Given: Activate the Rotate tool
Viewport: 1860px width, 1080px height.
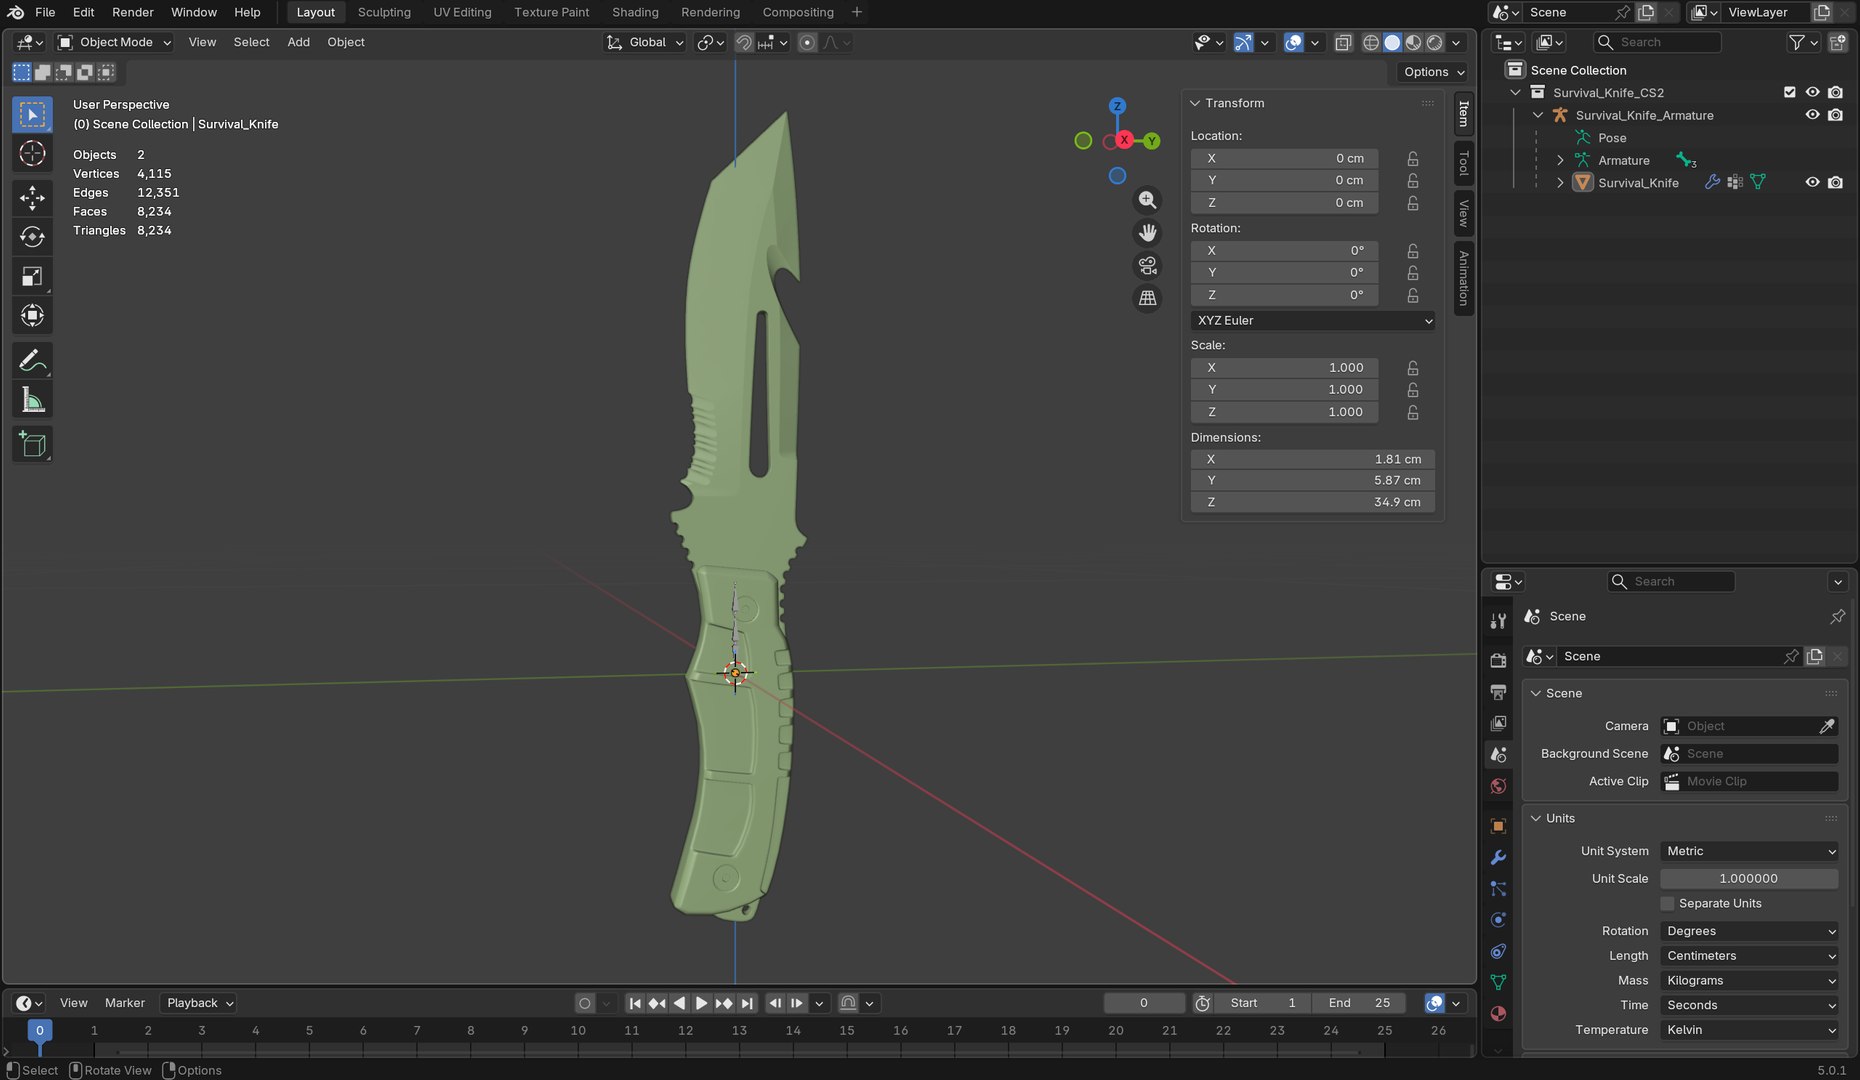Looking at the screenshot, I should click(x=32, y=237).
